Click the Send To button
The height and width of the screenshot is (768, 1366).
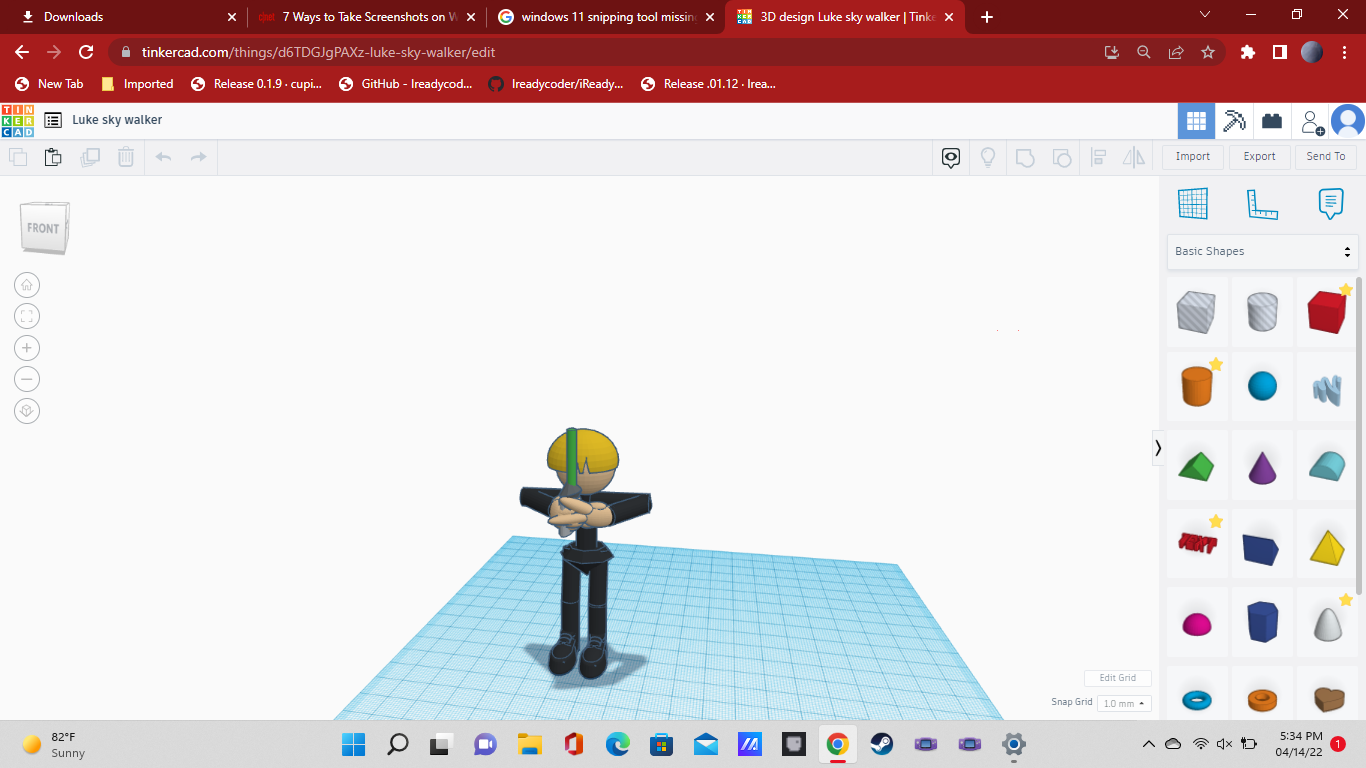click(1326, 156)
